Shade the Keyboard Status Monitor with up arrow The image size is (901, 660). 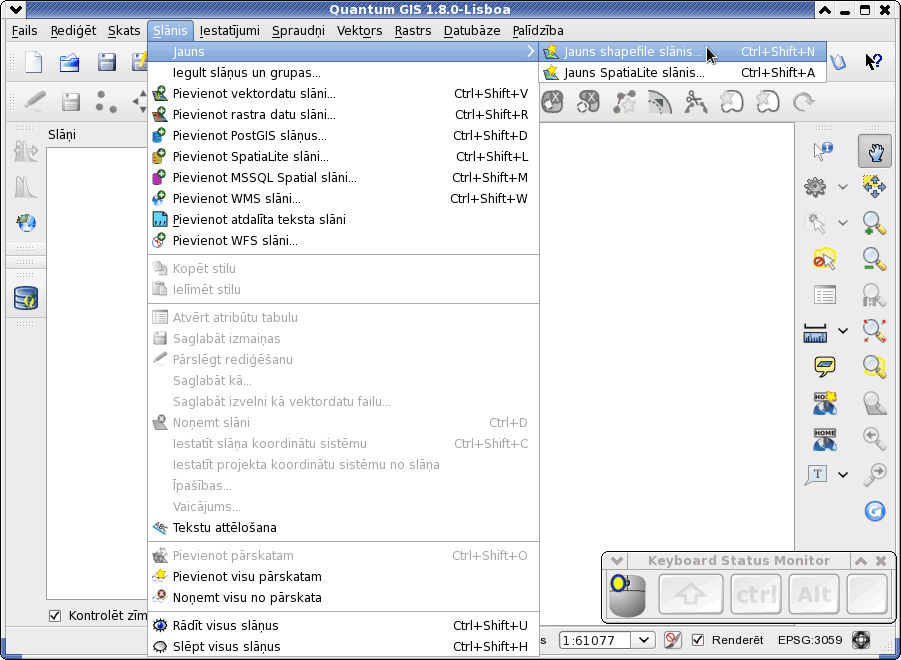point(860,561)
